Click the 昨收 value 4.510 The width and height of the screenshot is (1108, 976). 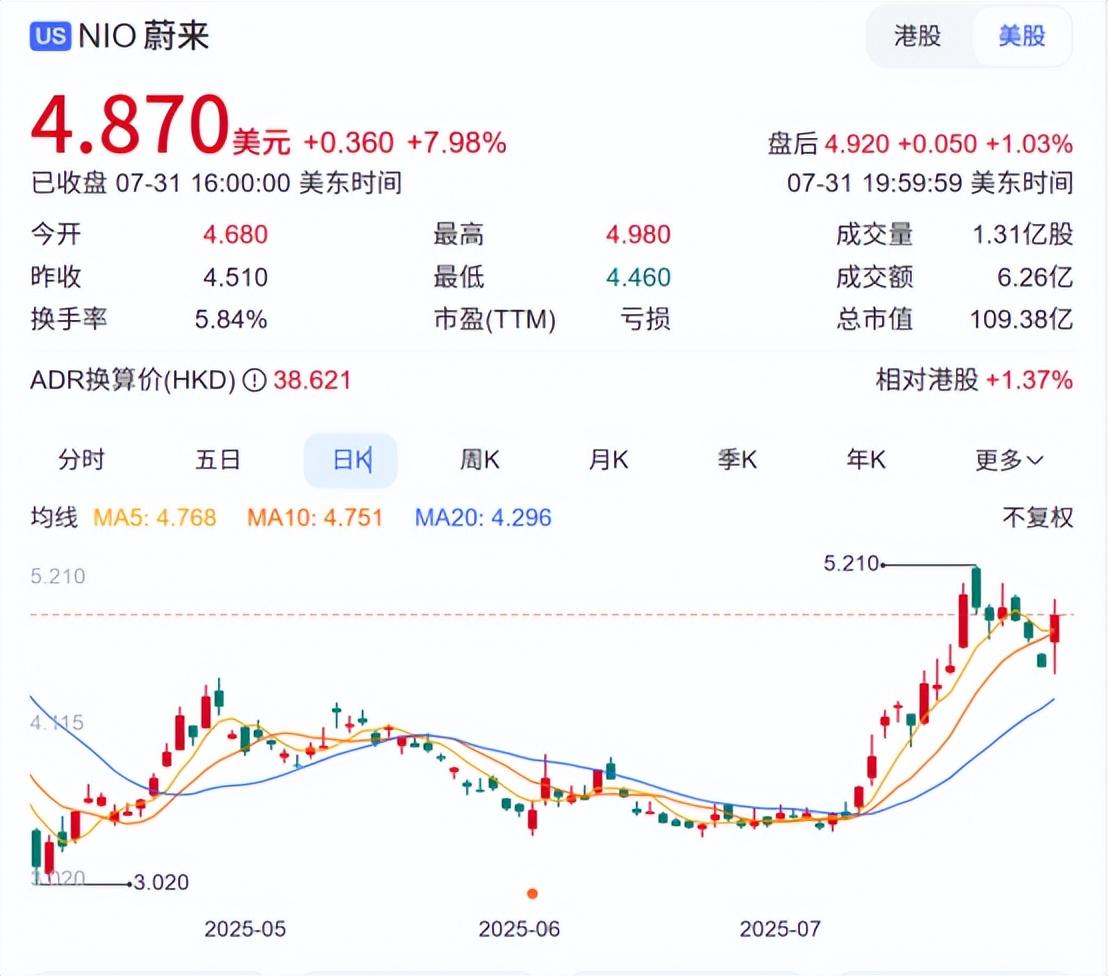235,277
